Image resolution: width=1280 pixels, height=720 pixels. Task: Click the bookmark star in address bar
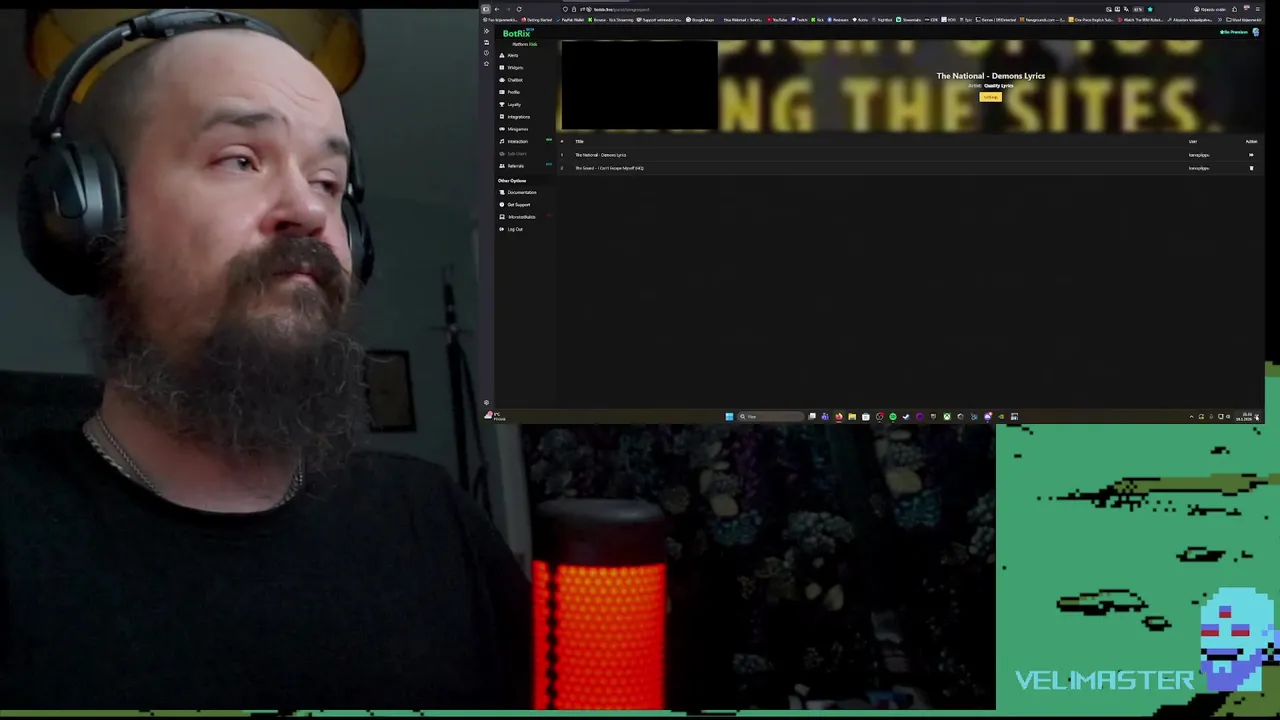[1150, 9]
